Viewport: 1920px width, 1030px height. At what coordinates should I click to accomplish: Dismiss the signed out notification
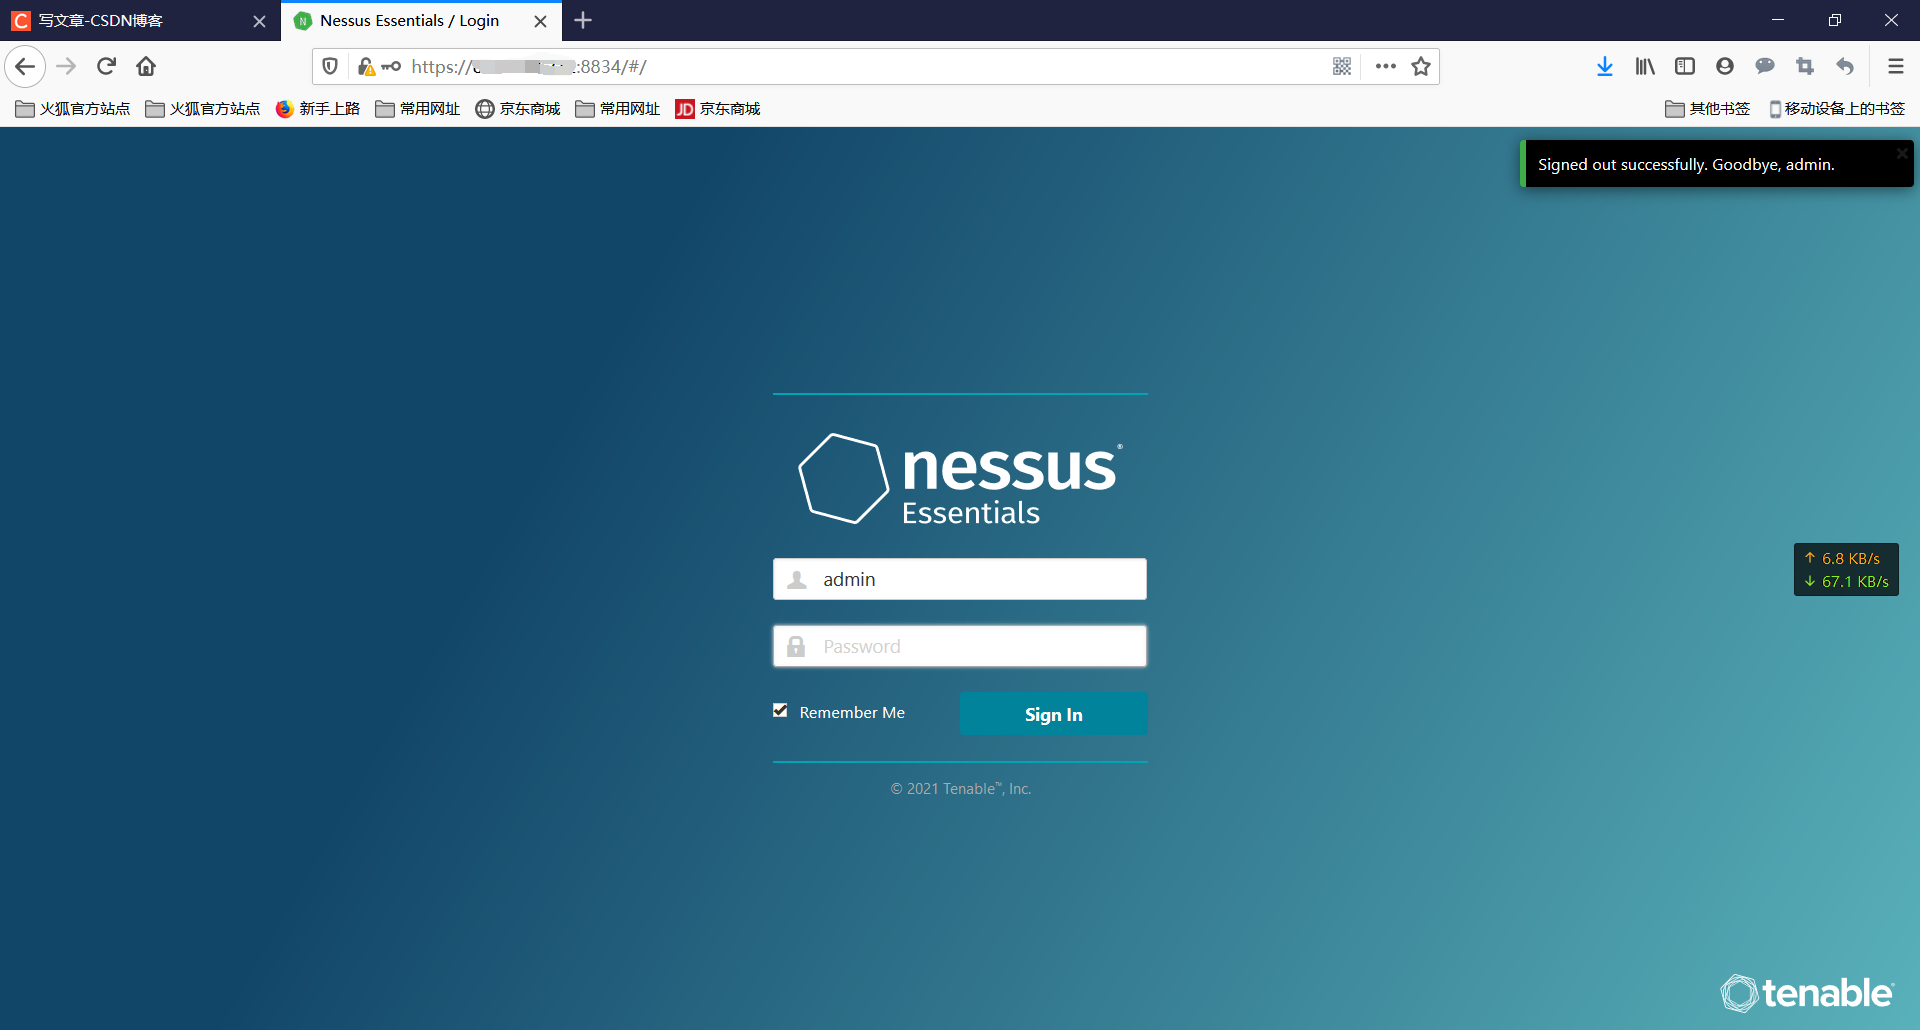click(x=1902, y=152)
